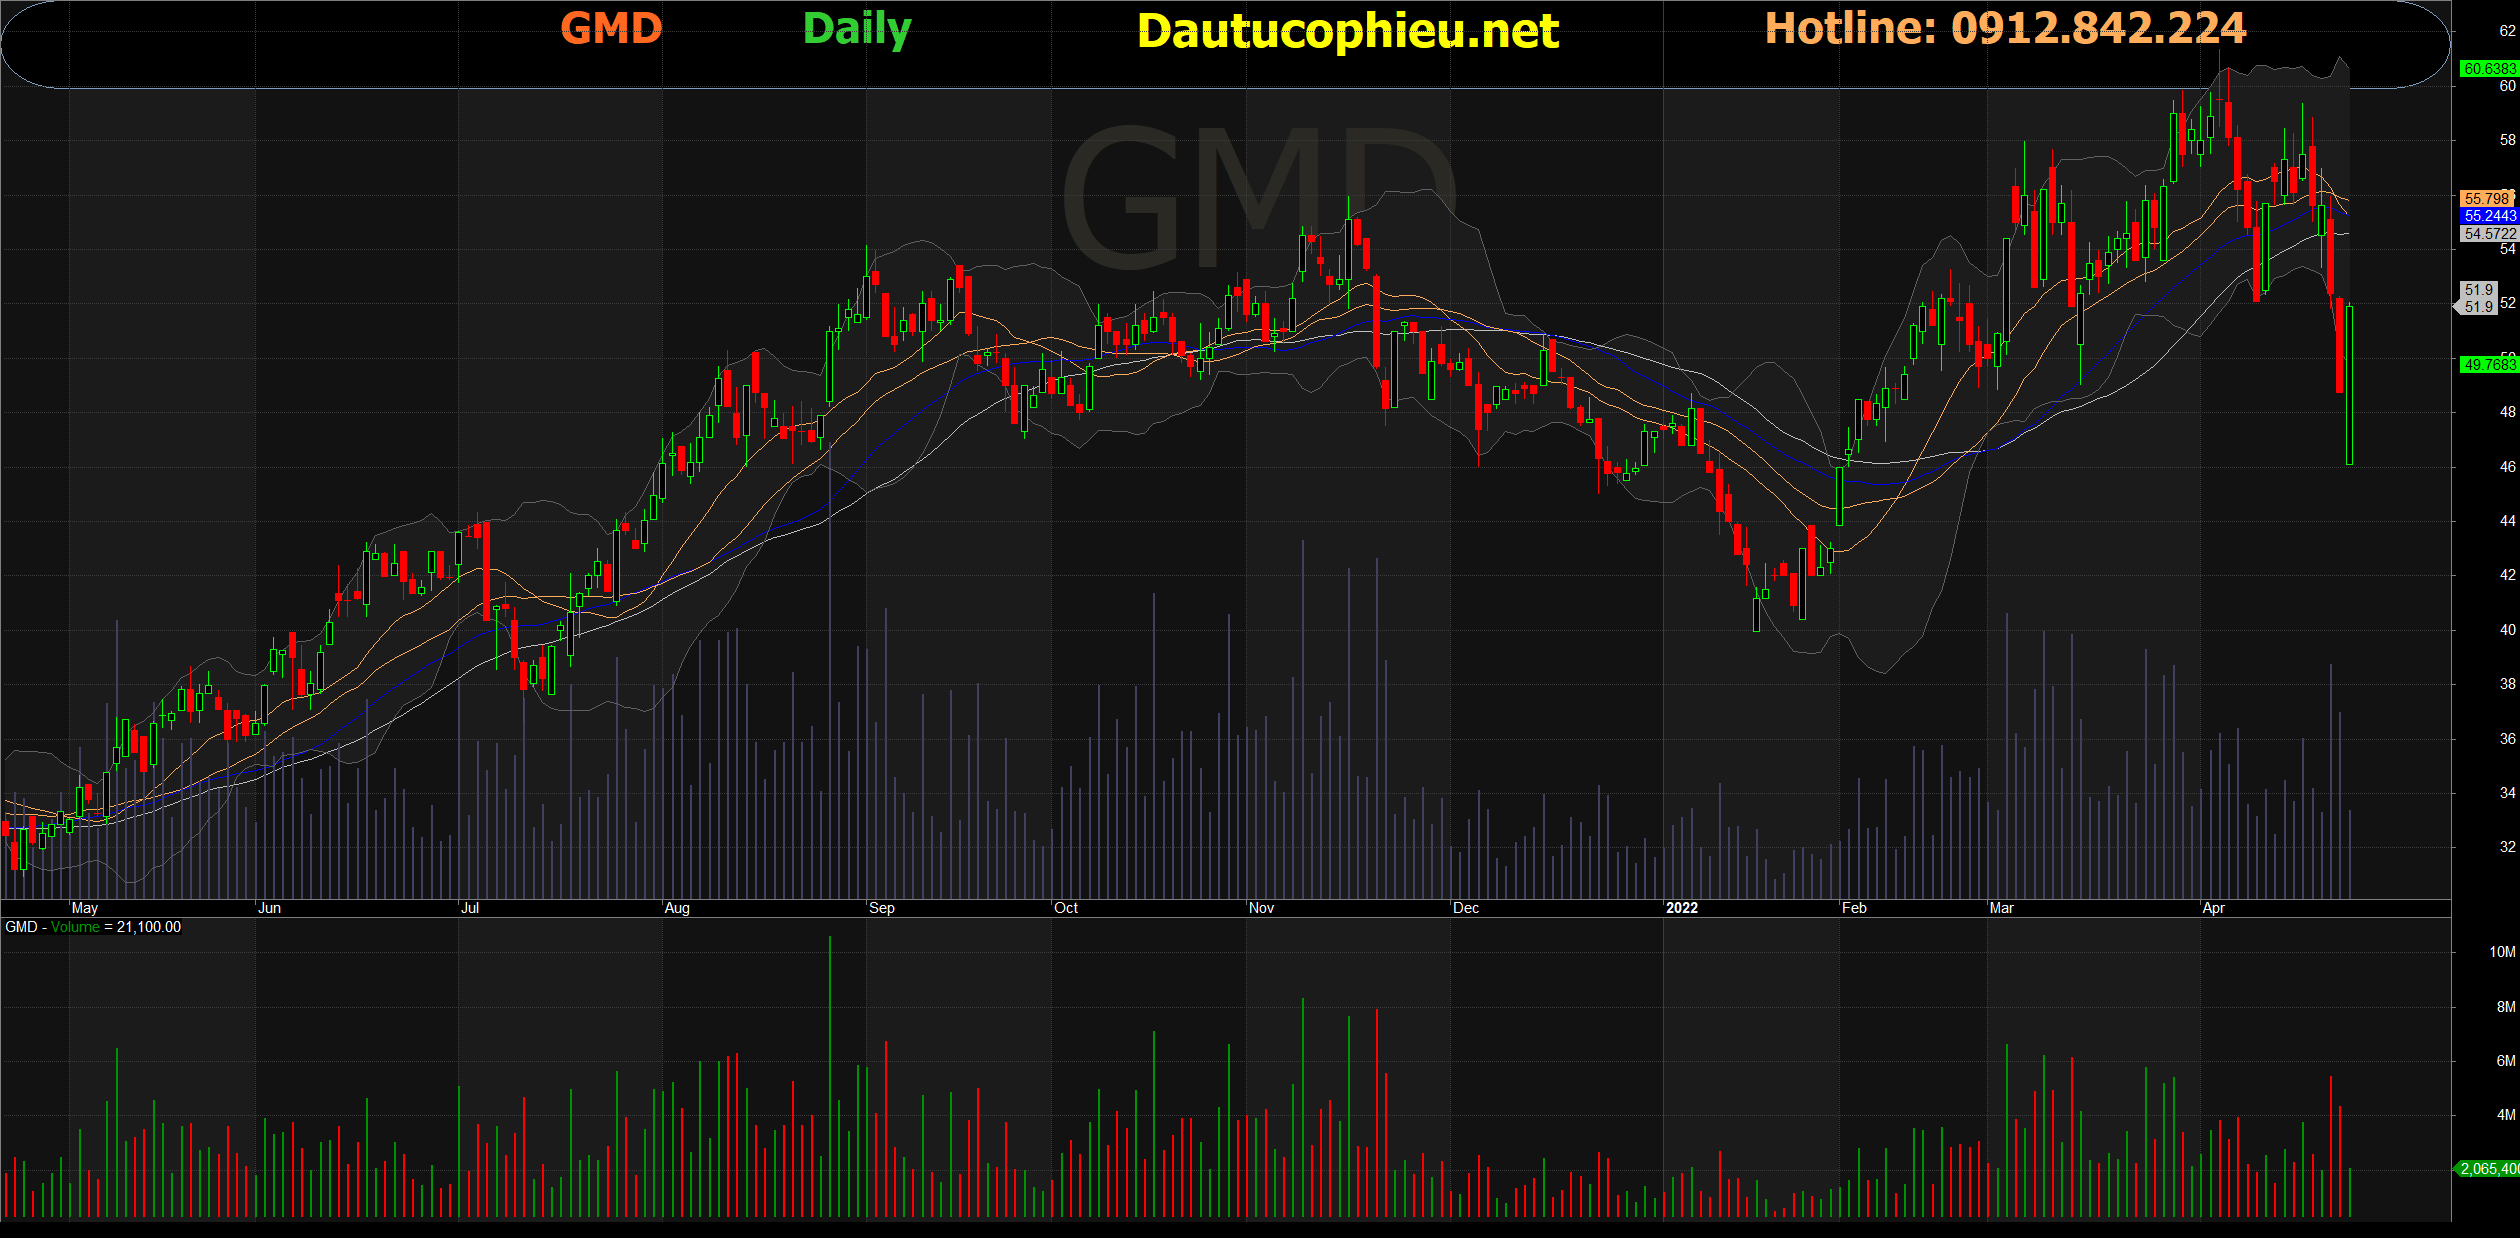The height and width of the screenshot is (1238, 2520).
Task: Open the Dautucophieu.net header text
Action: click(x=1348, y=31)
